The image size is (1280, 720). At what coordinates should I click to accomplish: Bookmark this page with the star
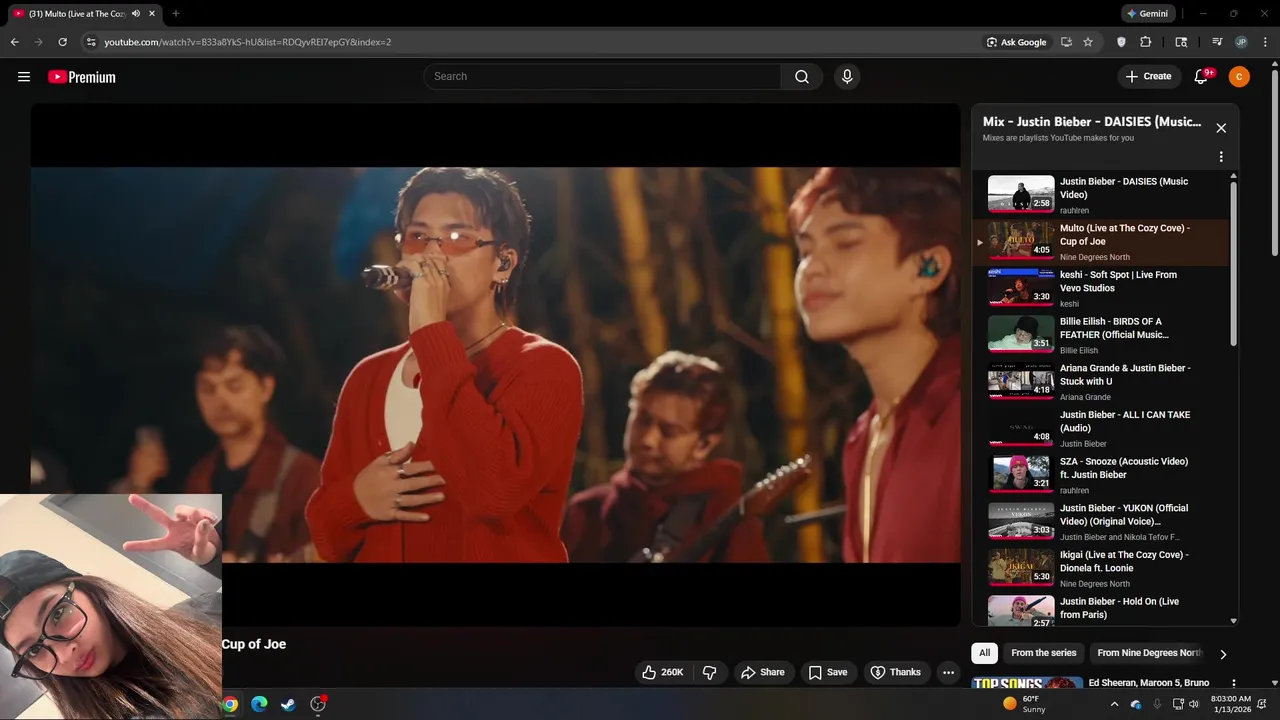click(1088, 42)
